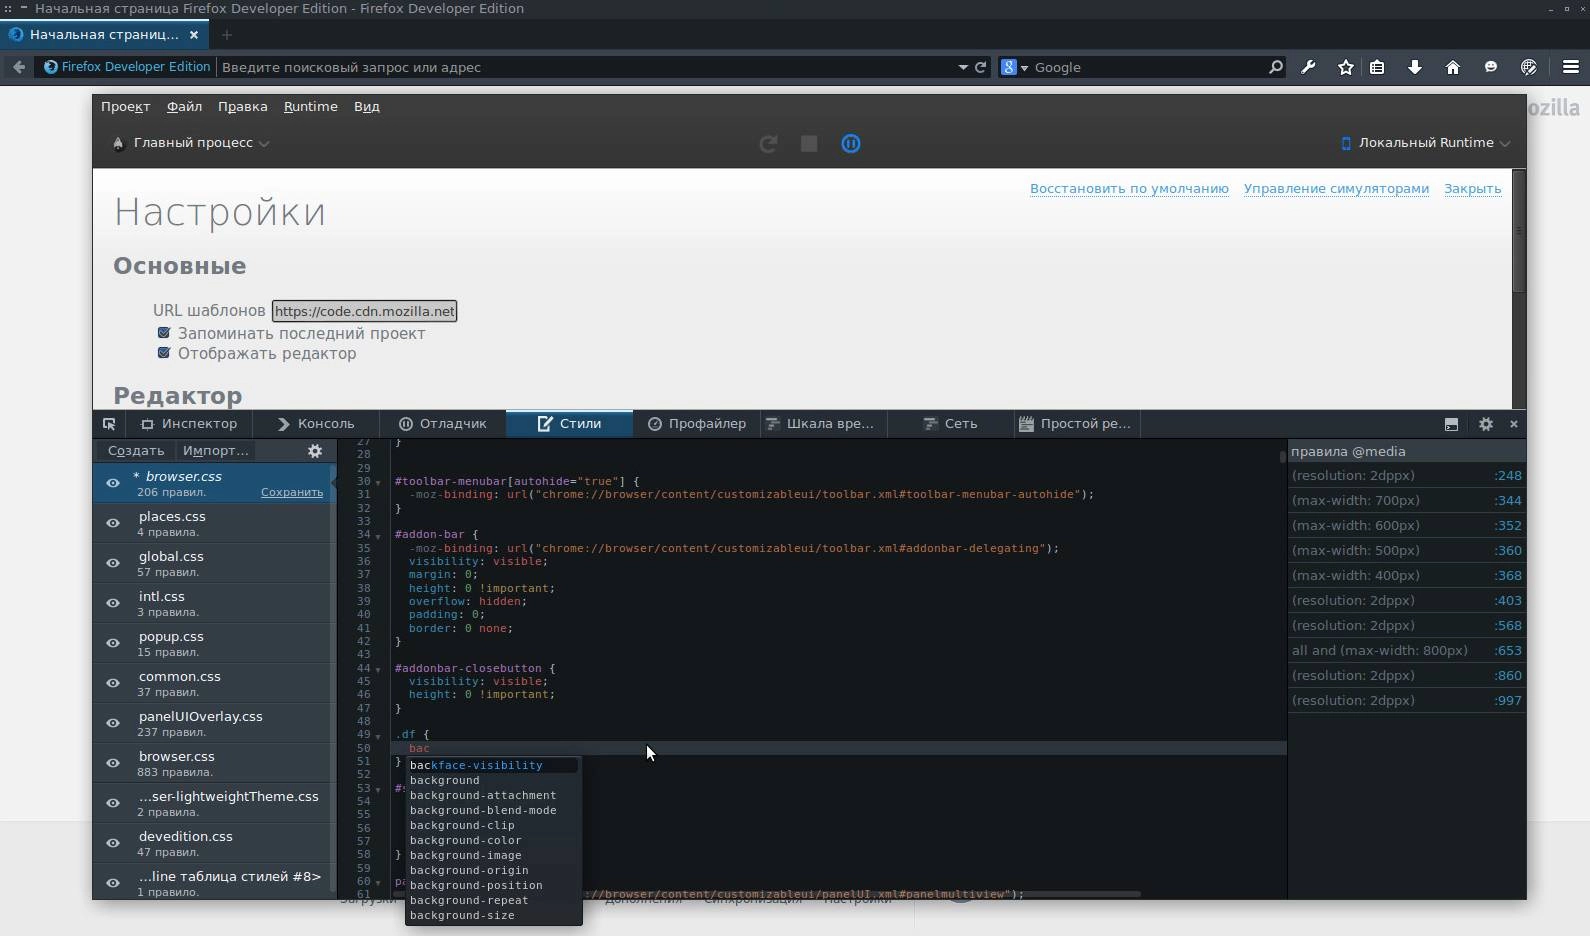Open a new tab with plus icon
Image resolution: width=1590 pixels, height=936 pixels.
pos(227,34)
